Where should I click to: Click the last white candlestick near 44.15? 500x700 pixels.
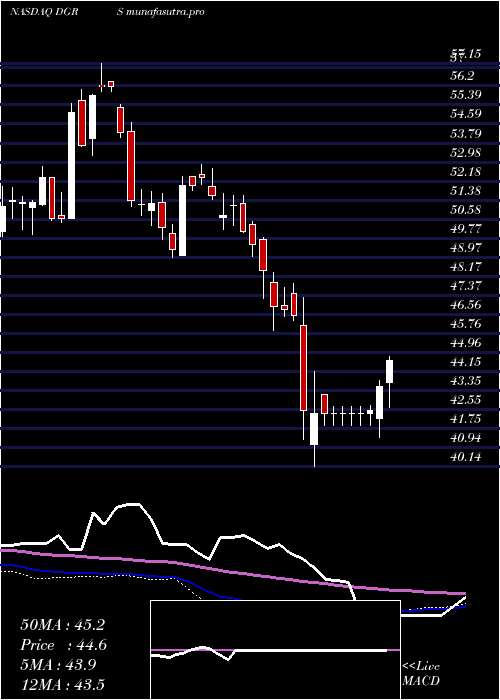pyautogui.click(x=389, y=371)
